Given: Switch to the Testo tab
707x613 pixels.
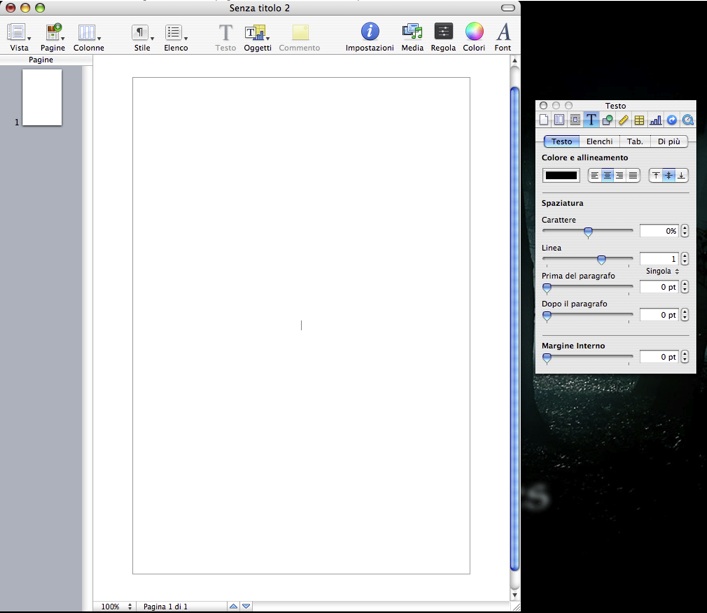Looking at the screenshot, I should [561, 142].
